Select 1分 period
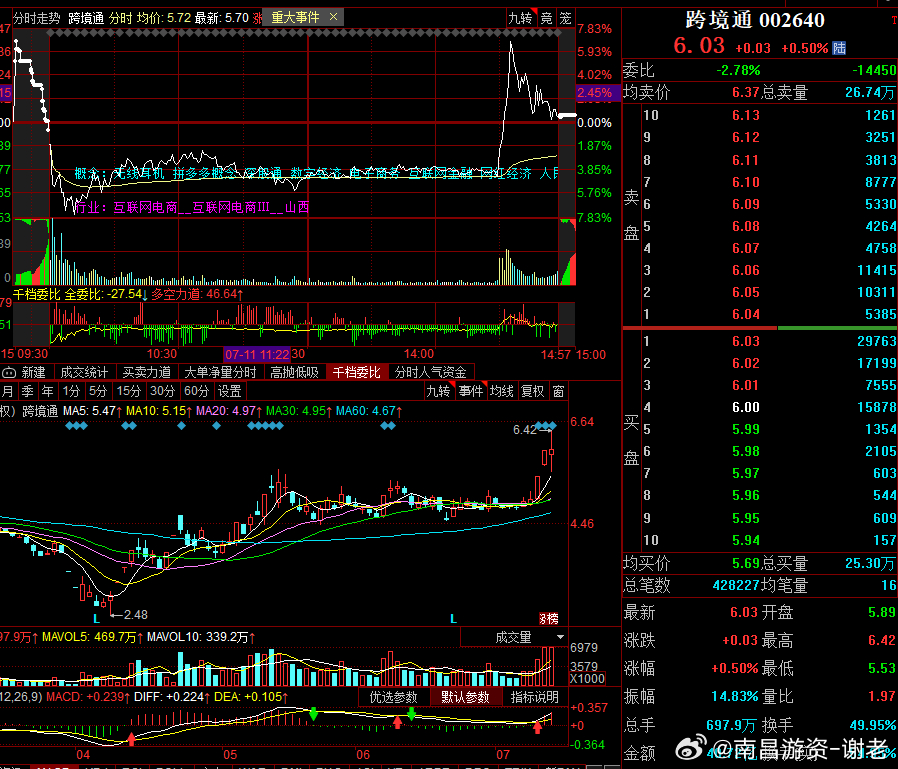 tap(71, 391)
